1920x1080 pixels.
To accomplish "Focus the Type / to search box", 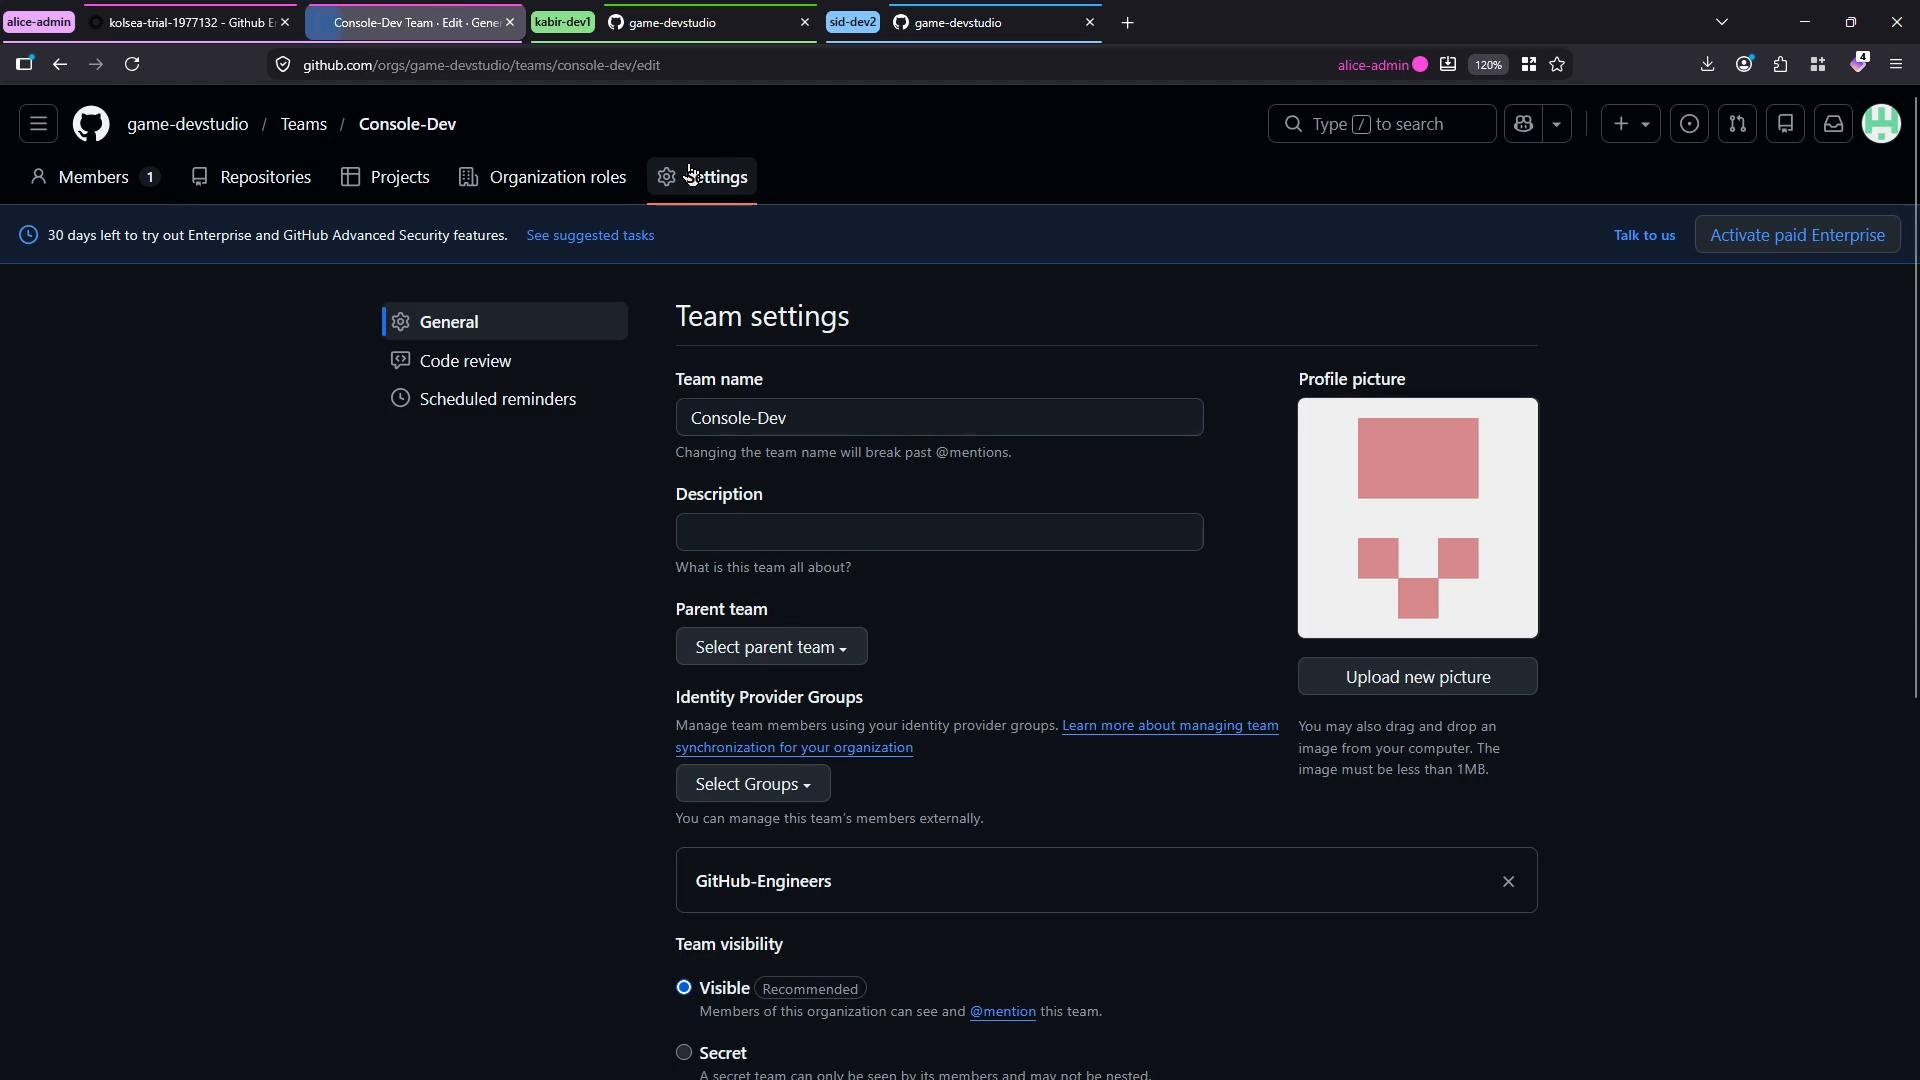I will [x=1382, y=124].
